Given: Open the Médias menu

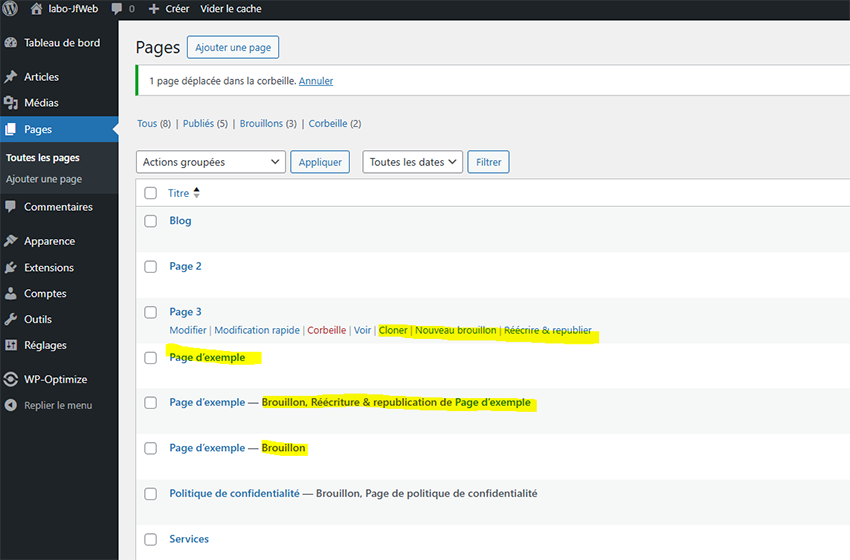Looking at the screenshot, I should tap(59, 102).
